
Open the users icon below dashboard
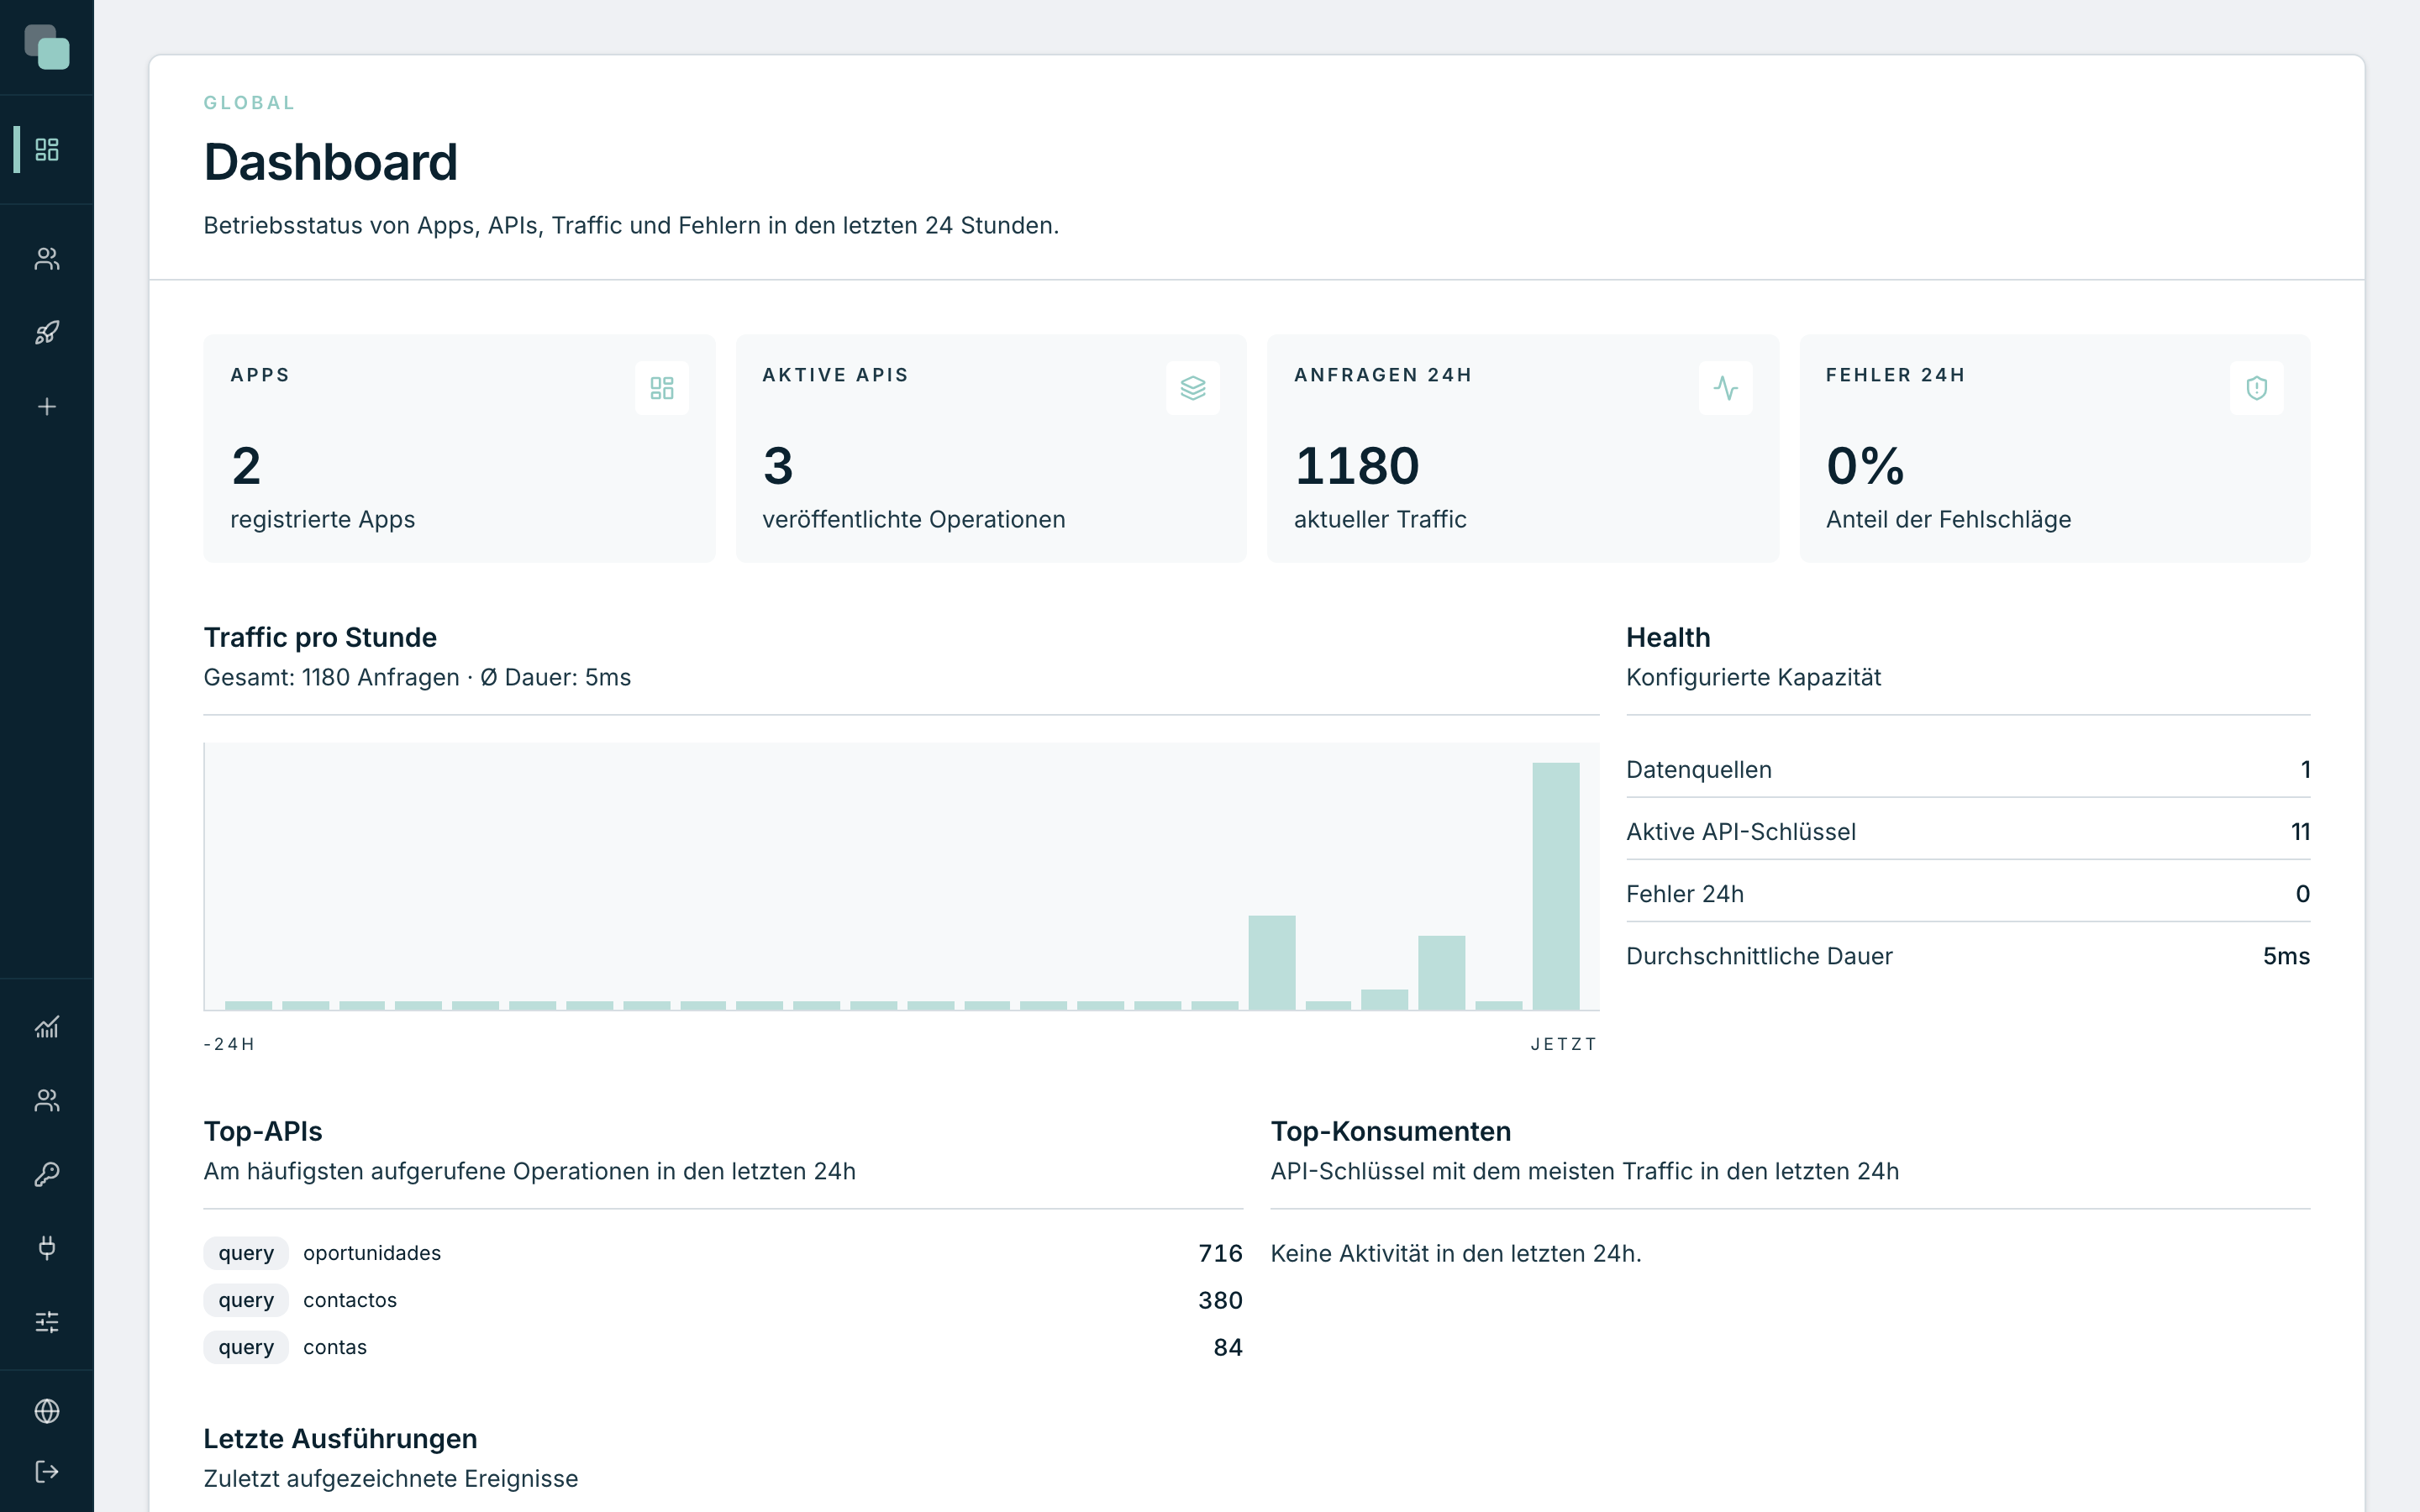click(x=47, y=259)
